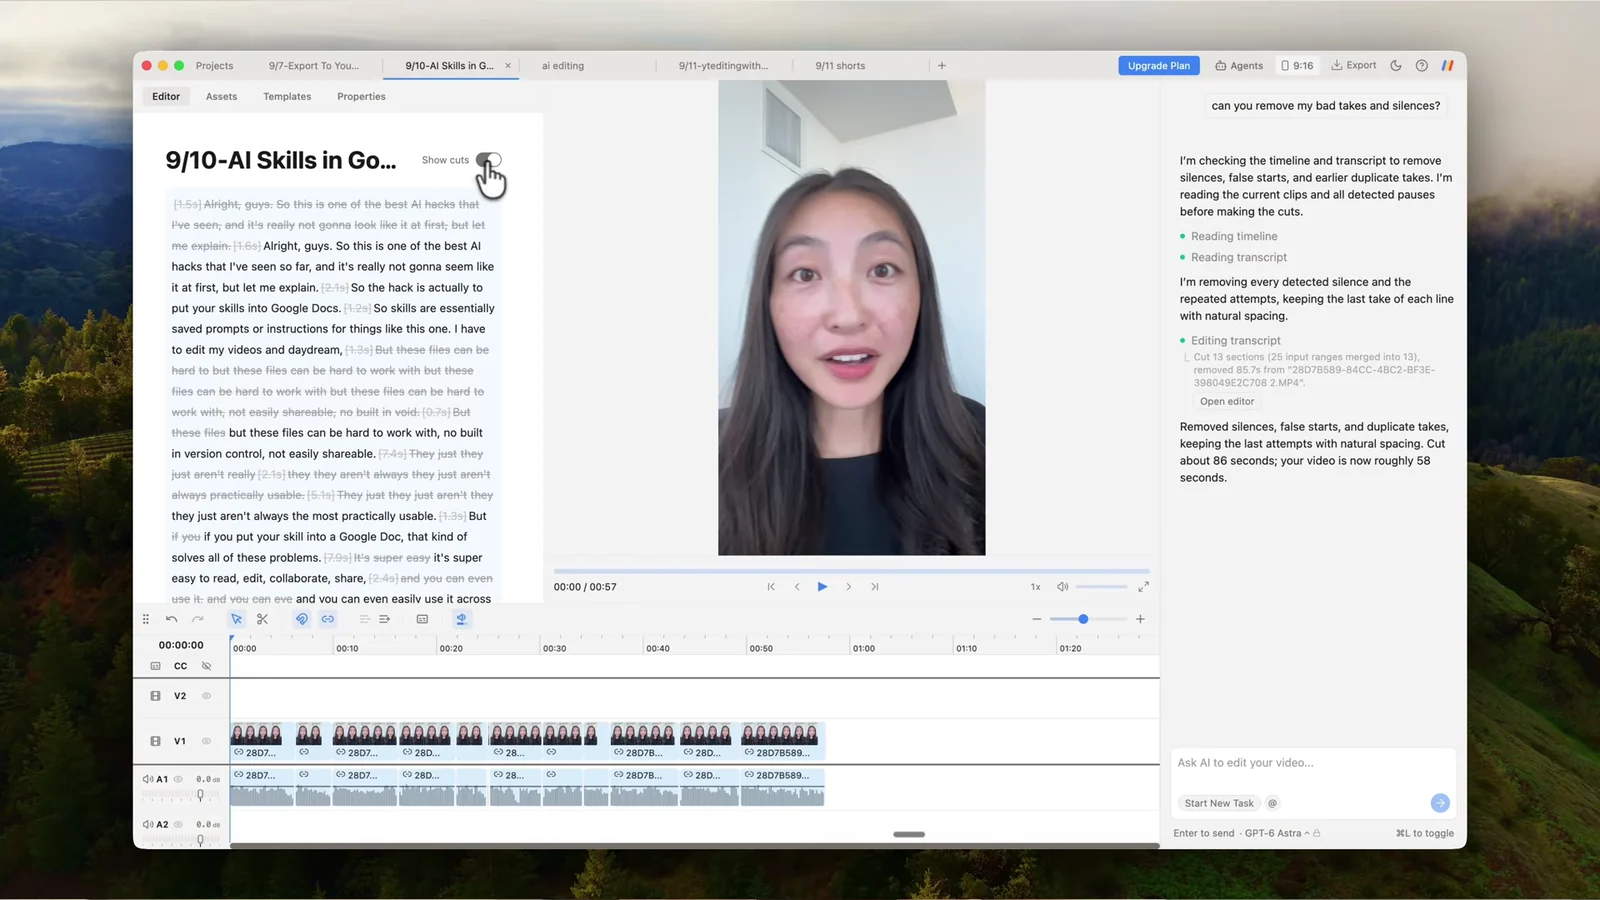1600x900 pixels.
Task: Switch to the ai editing tab
Action: pos(563,66)
